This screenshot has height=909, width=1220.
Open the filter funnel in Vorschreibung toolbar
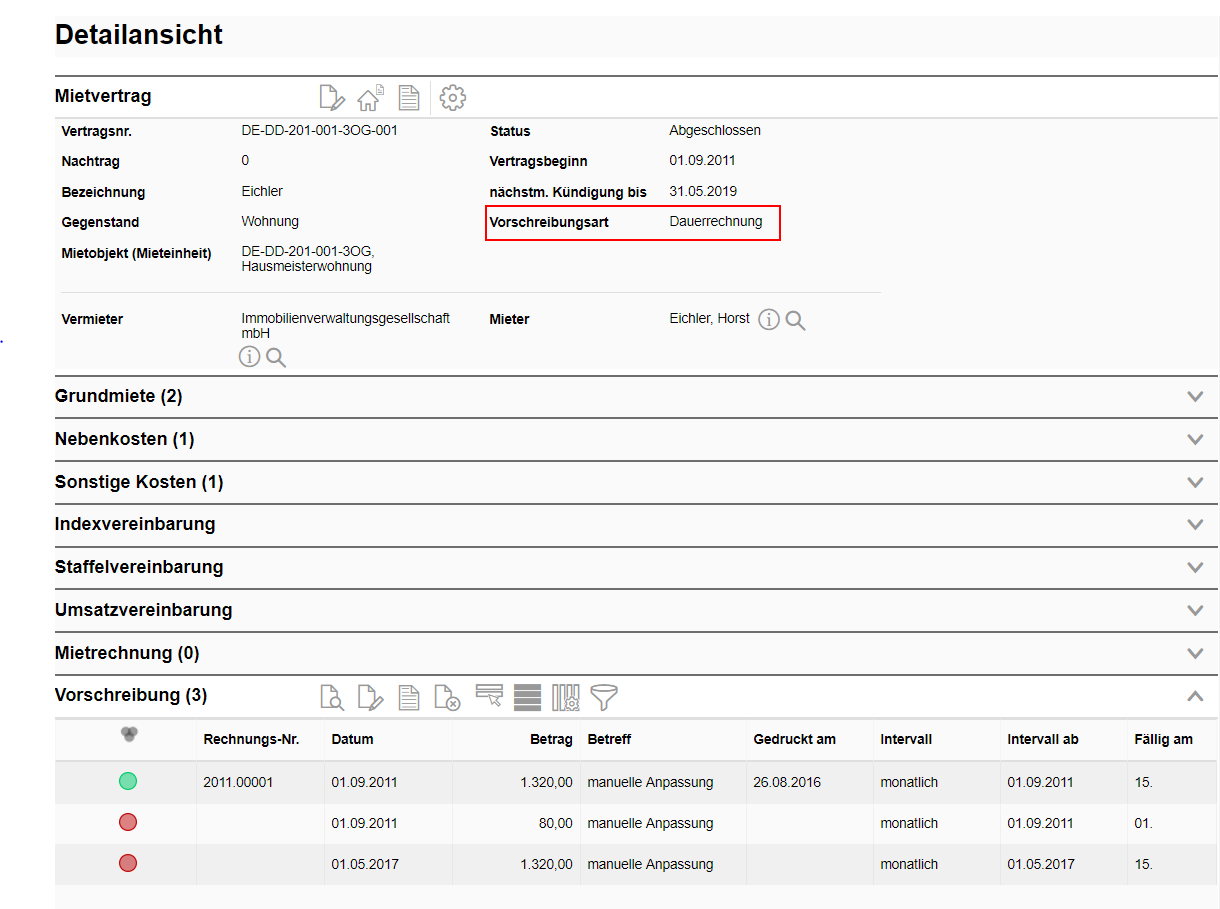pos(604,697)
